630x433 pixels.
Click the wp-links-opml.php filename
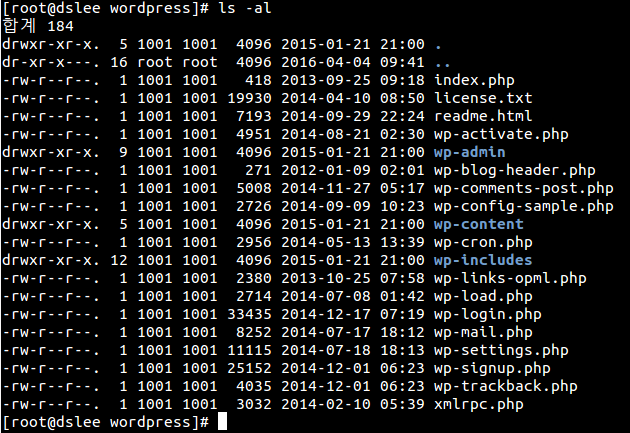click(510, 278)
